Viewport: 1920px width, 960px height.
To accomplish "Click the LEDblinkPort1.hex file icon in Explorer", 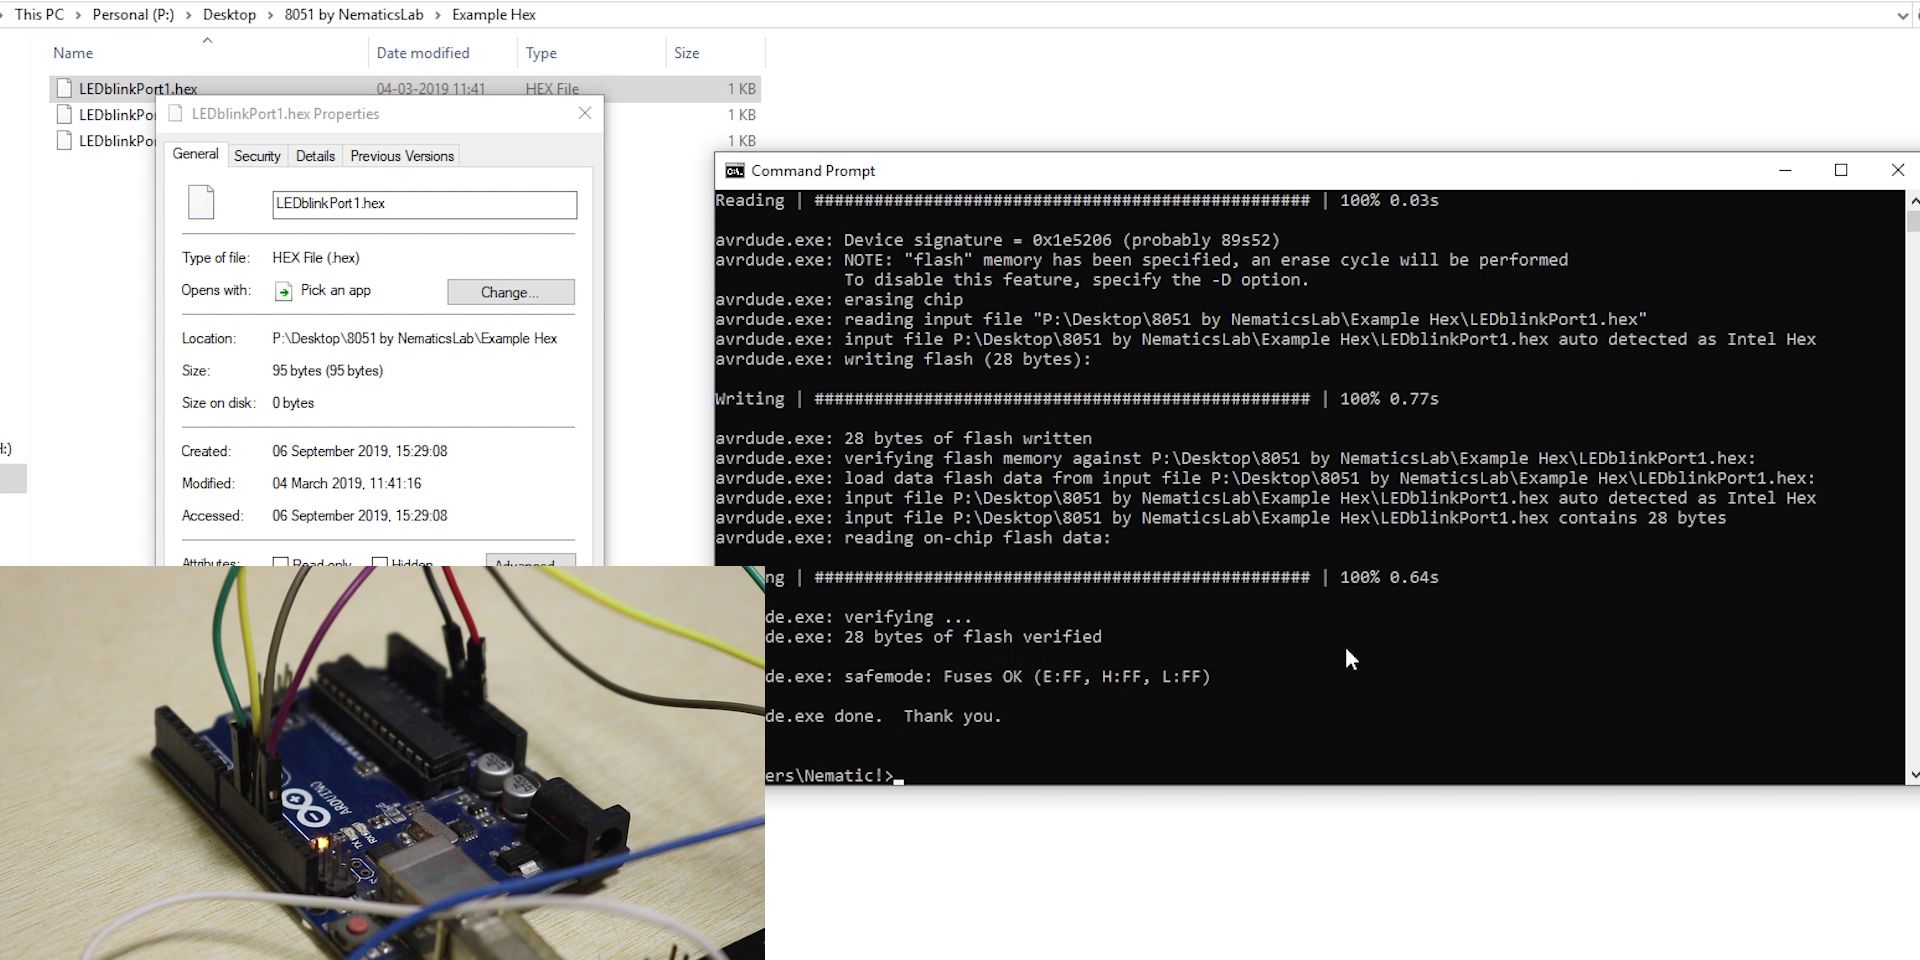I will (x=66, y=88).
